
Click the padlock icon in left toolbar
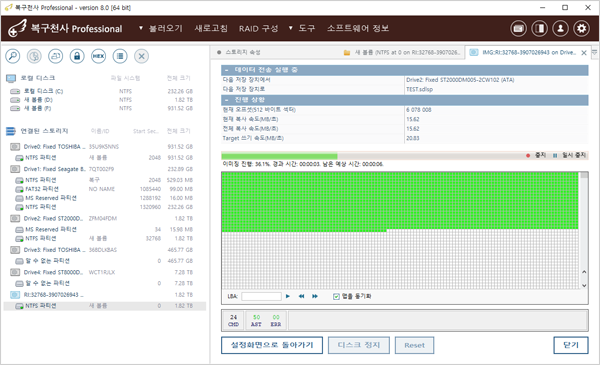tap(77, 56)
